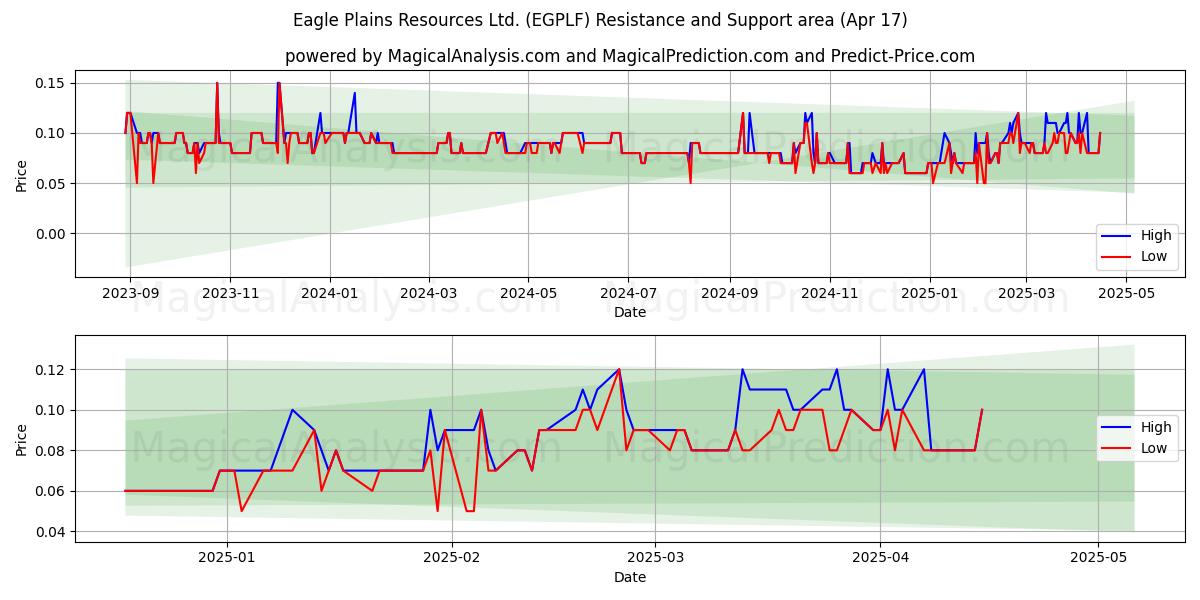Click the red line sample in lower legend

pos(1118,449)
